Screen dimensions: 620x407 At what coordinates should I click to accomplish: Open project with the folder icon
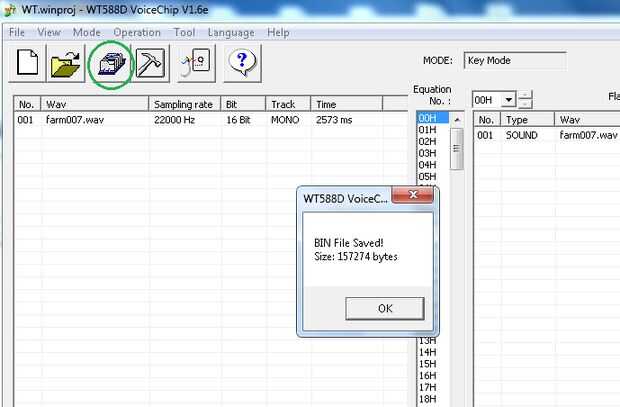pyautogui.click(x=66, y=63)
